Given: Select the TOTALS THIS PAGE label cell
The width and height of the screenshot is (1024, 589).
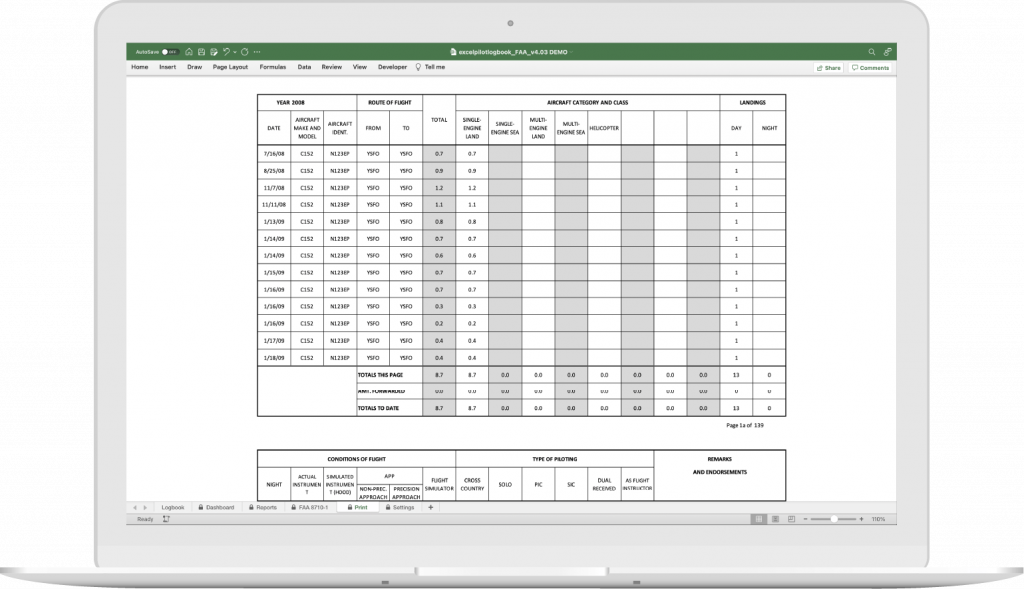Looking at the screenshot, I should (x=389, y=375).
